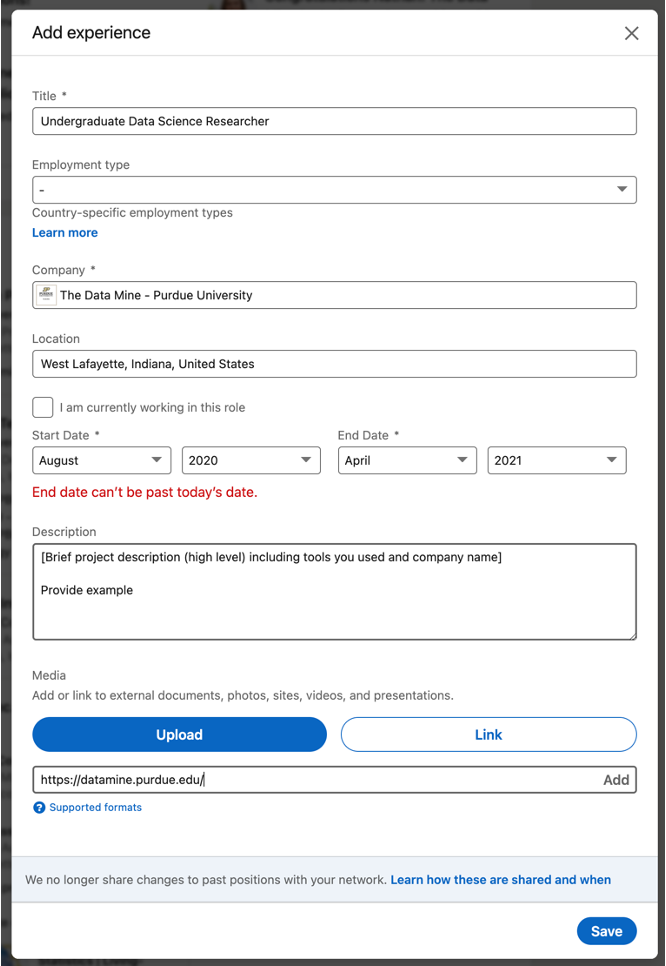This screenshot has width=666, height=966.
Task: Select the Link media button
Action: pos(488,734)
